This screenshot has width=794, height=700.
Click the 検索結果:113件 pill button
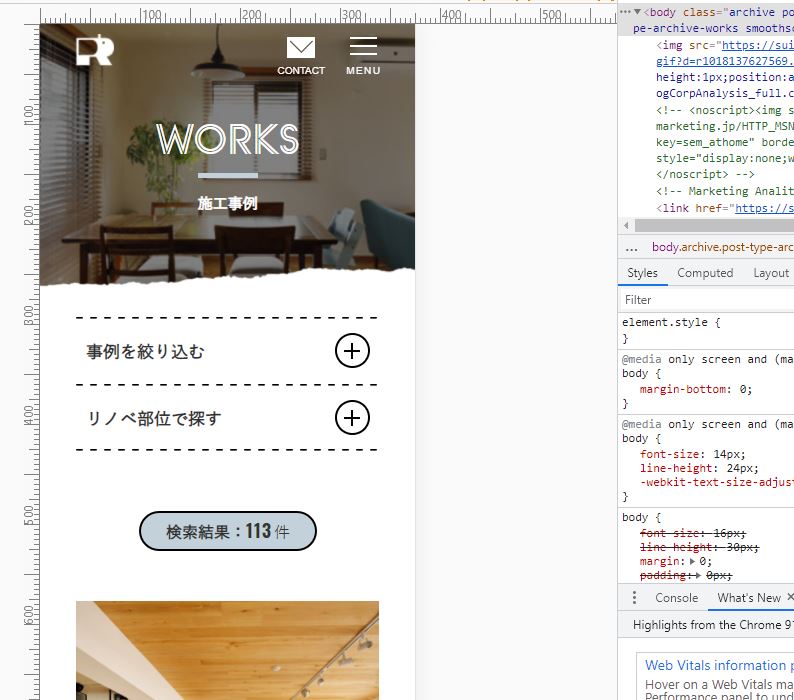[228, 531]
